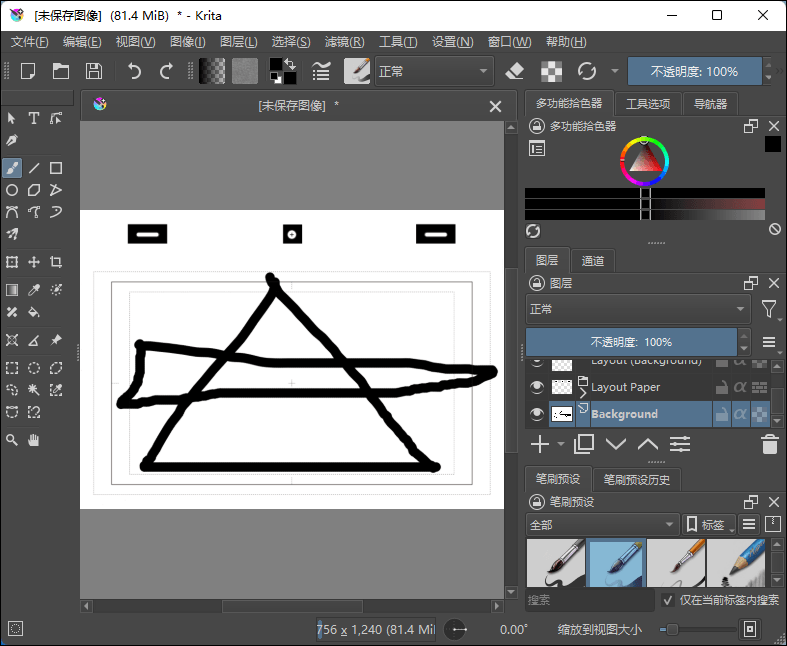Screen dimensions: 787x646
Task: Open the File menu
Action: tap(30, 42)
